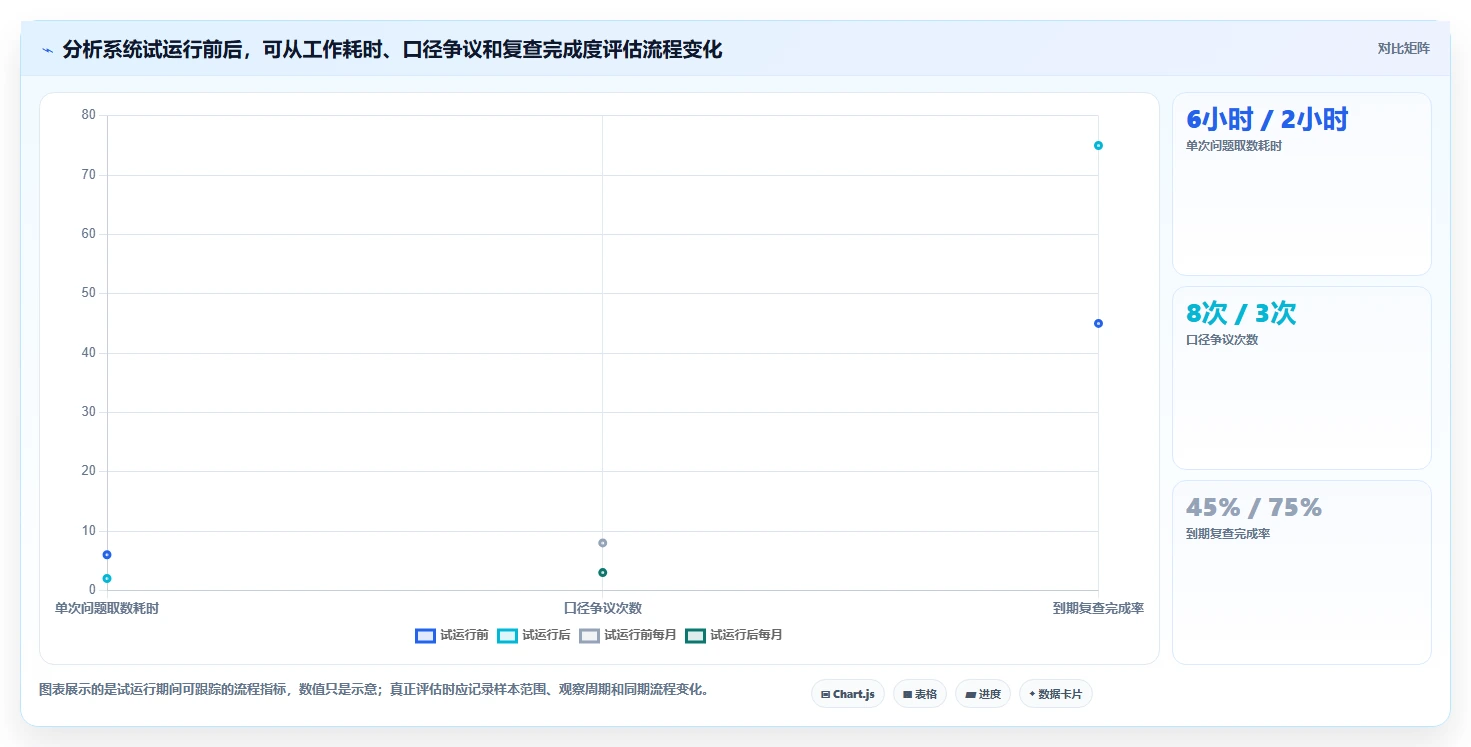The height and width of the screenshot is (747, 1471).
Task: Click the blue 试运行前 point at value 6
Action: click(x=107, y=554)
